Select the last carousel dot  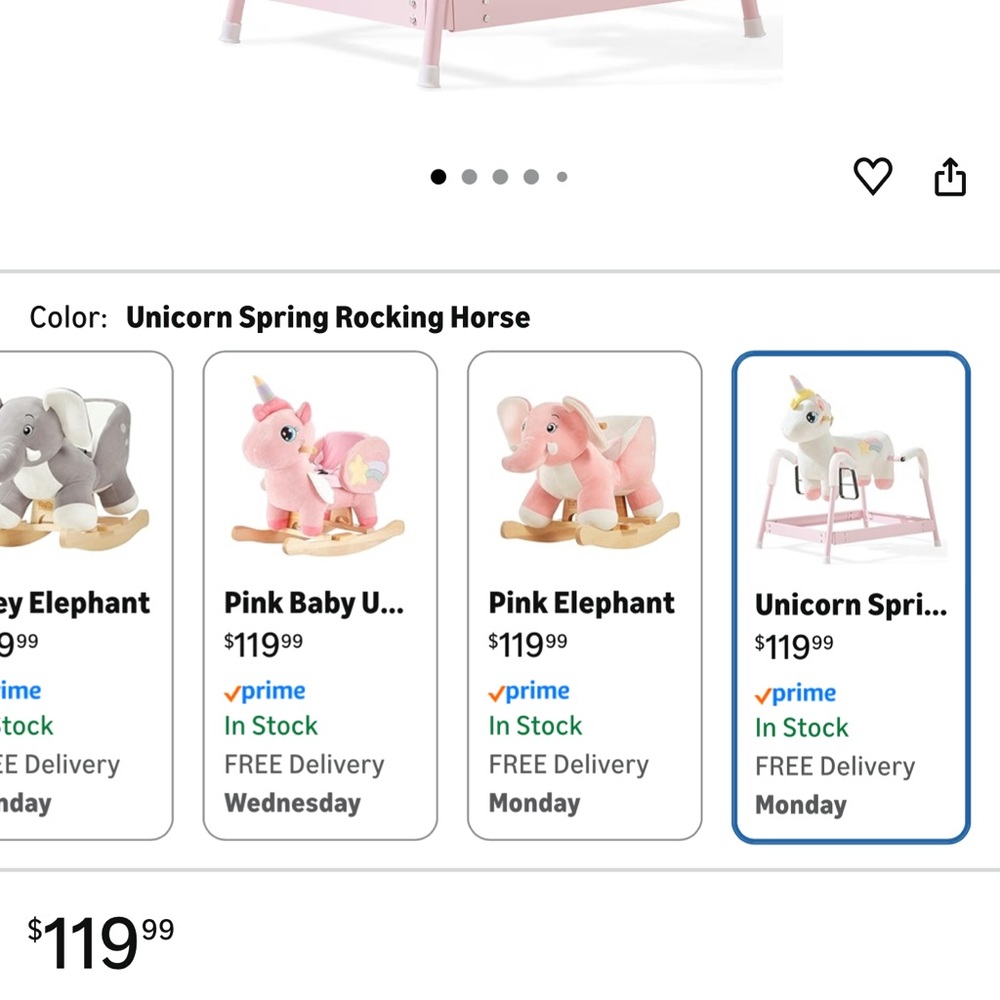pyautogui.click(x=562, y=176)
